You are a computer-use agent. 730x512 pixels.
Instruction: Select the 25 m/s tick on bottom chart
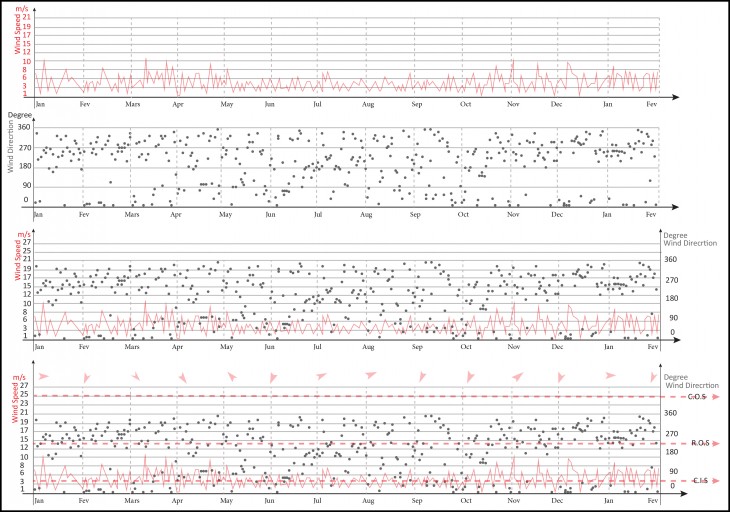click(24, 394)
